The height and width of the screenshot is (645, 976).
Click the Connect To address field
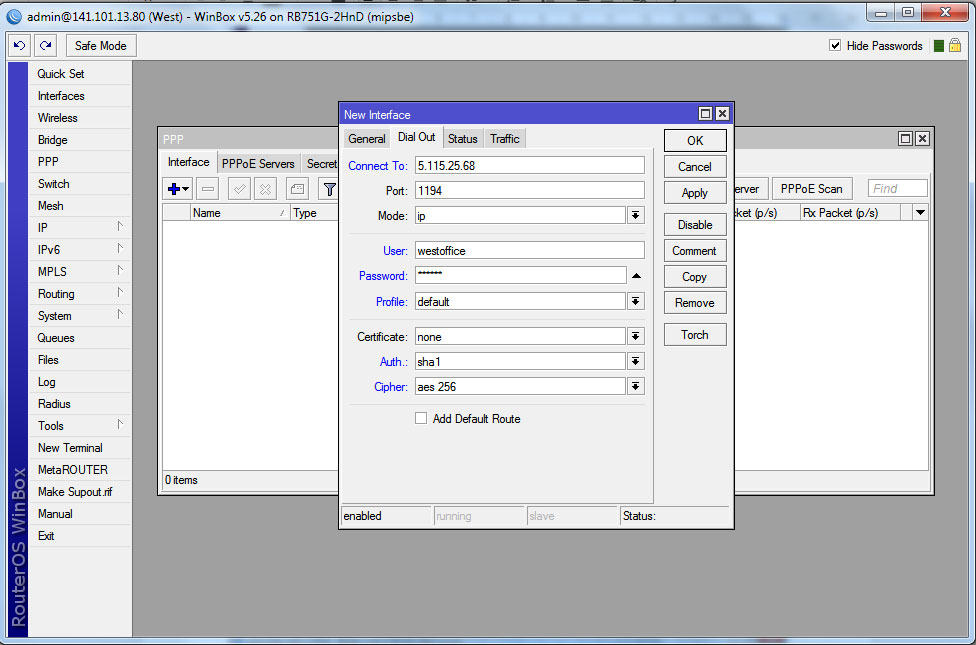coord(530,165)
